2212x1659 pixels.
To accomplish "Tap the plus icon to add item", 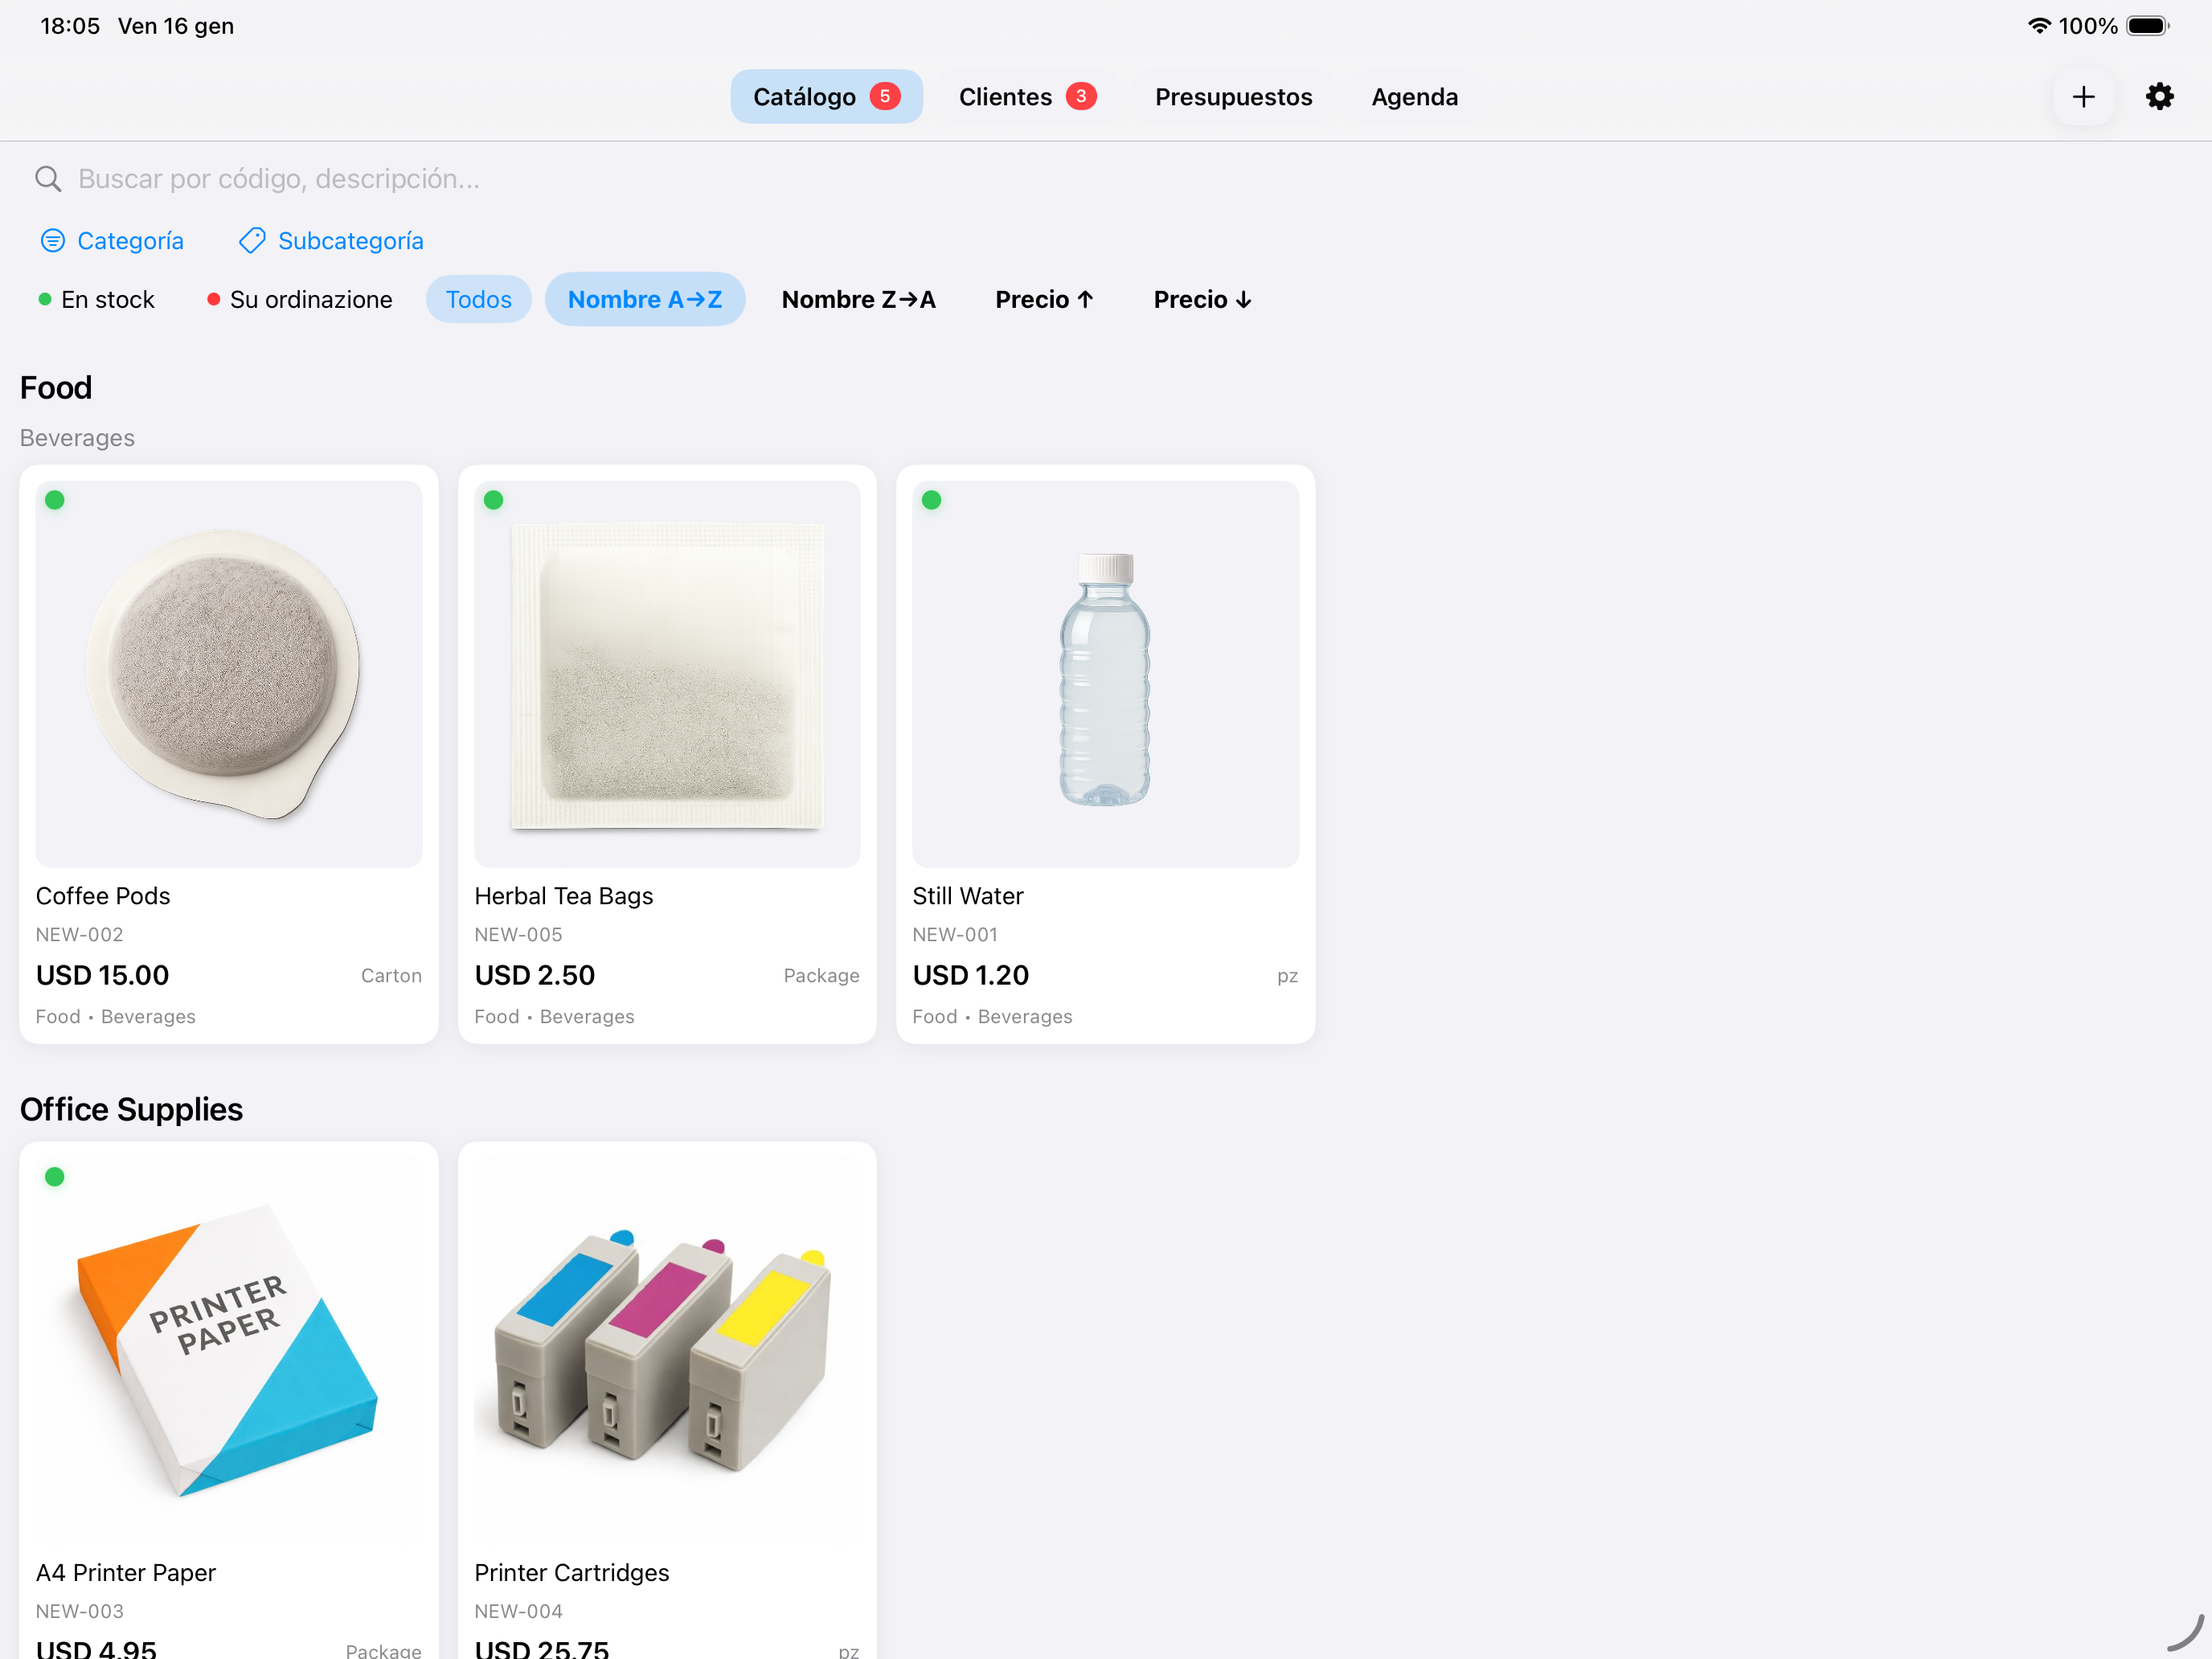I will coord(2083,97).
